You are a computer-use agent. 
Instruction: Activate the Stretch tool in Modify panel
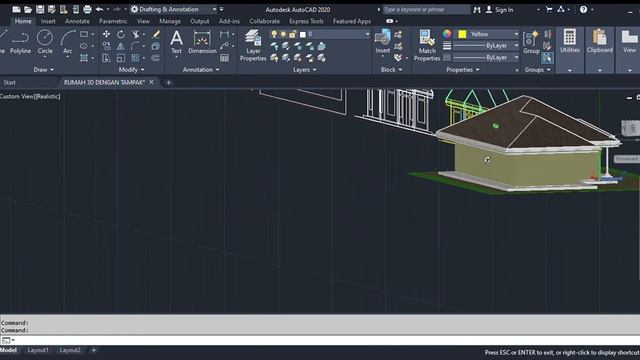[106, 58]
